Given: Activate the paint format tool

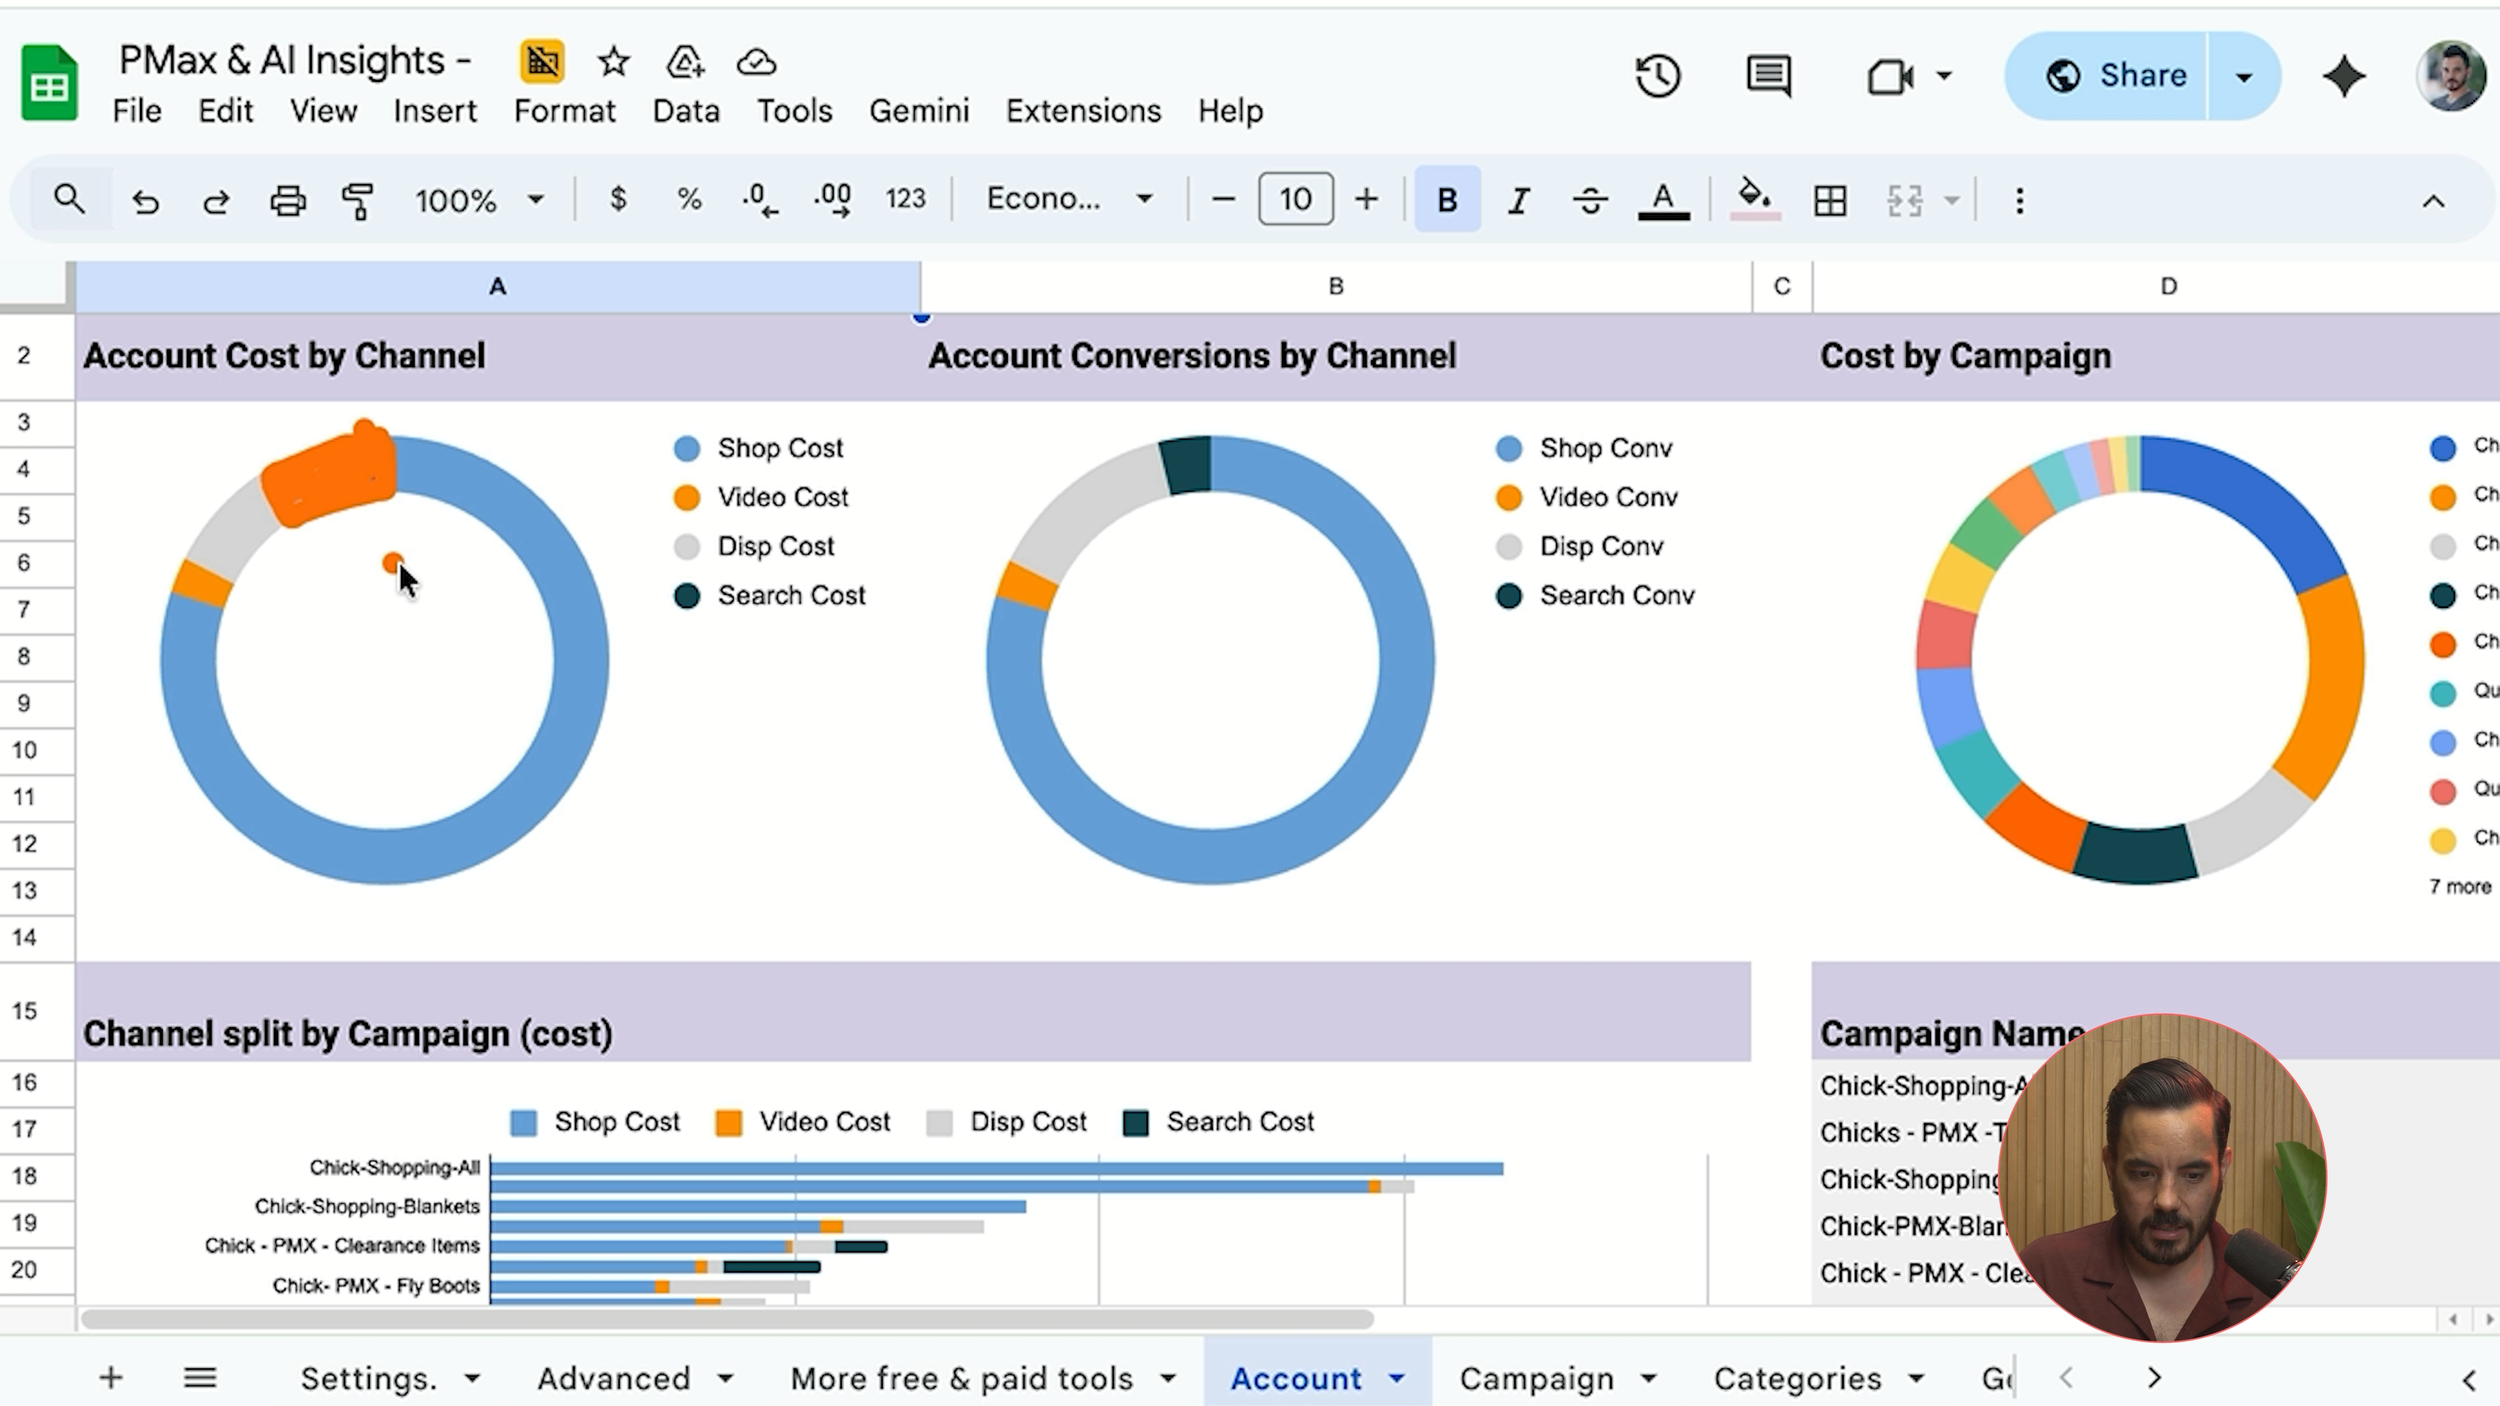Looking at the screenshot, I should tap(357, 201).
